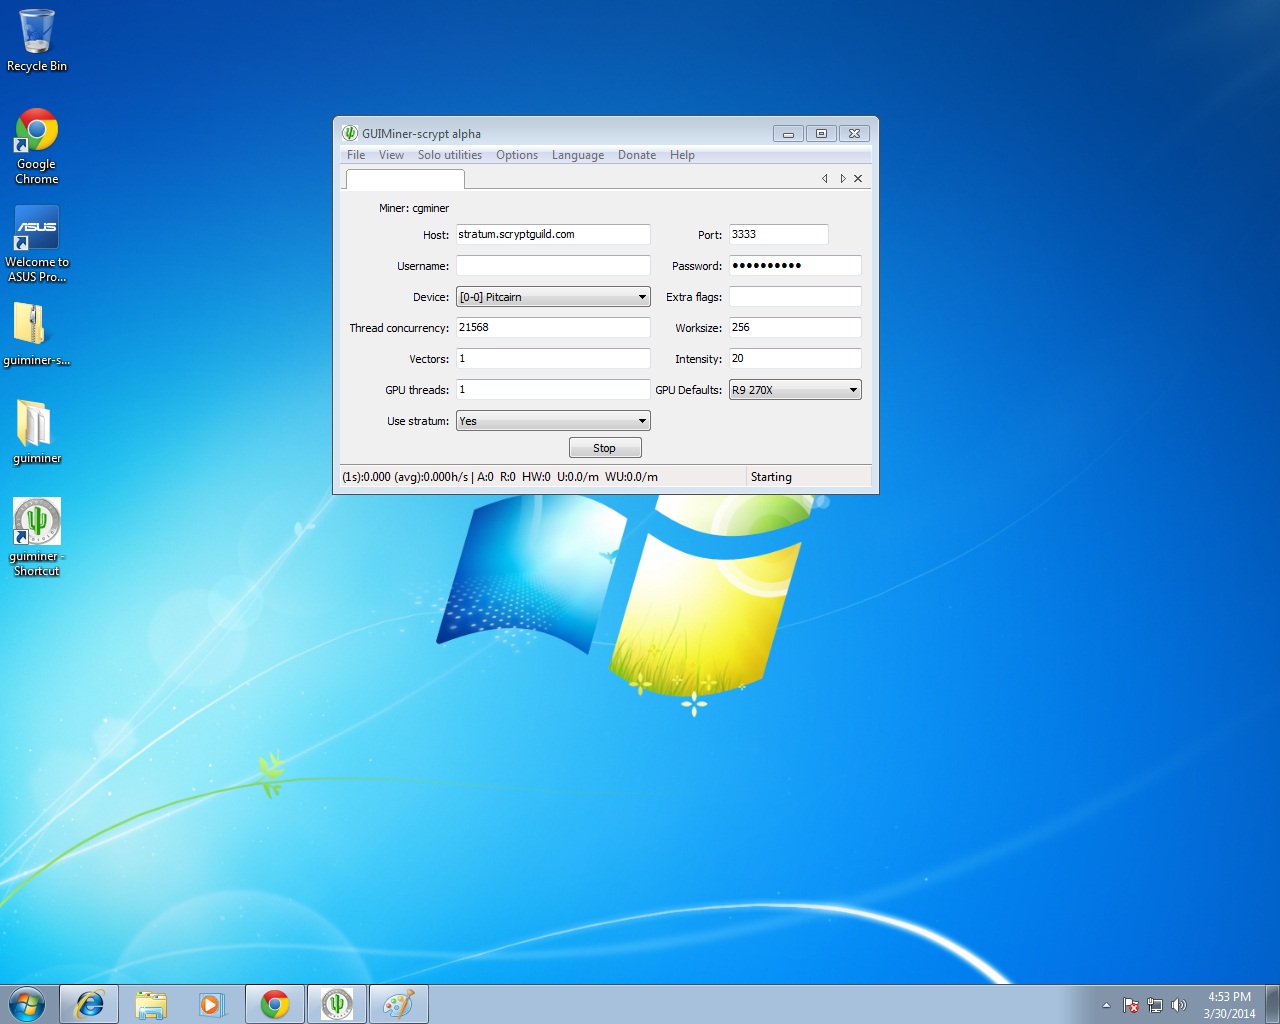
Task: Select the guiminer-s zip archive icon
Action: coord(37,334)
